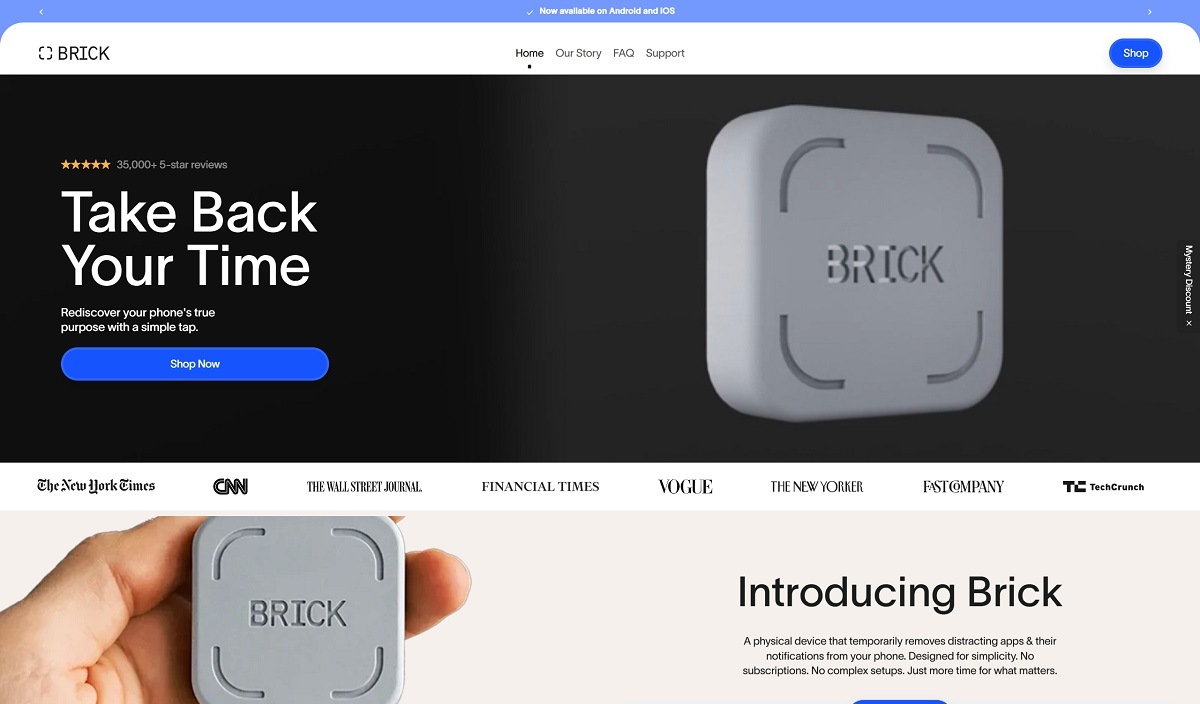Click the Shop Now hero button
Image resolution: width=1200 pixels, height=704 pixels.
(x=195, y=364)
